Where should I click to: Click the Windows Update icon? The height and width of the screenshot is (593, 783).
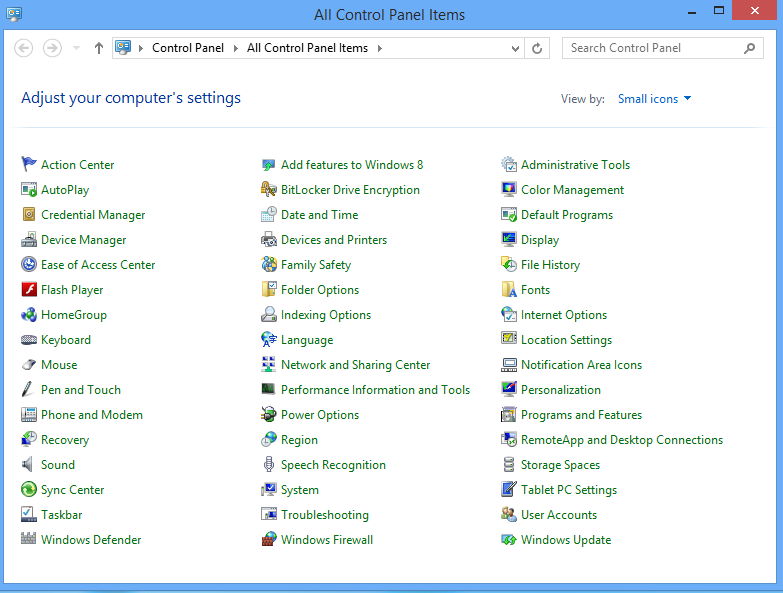tap(509, 540)
